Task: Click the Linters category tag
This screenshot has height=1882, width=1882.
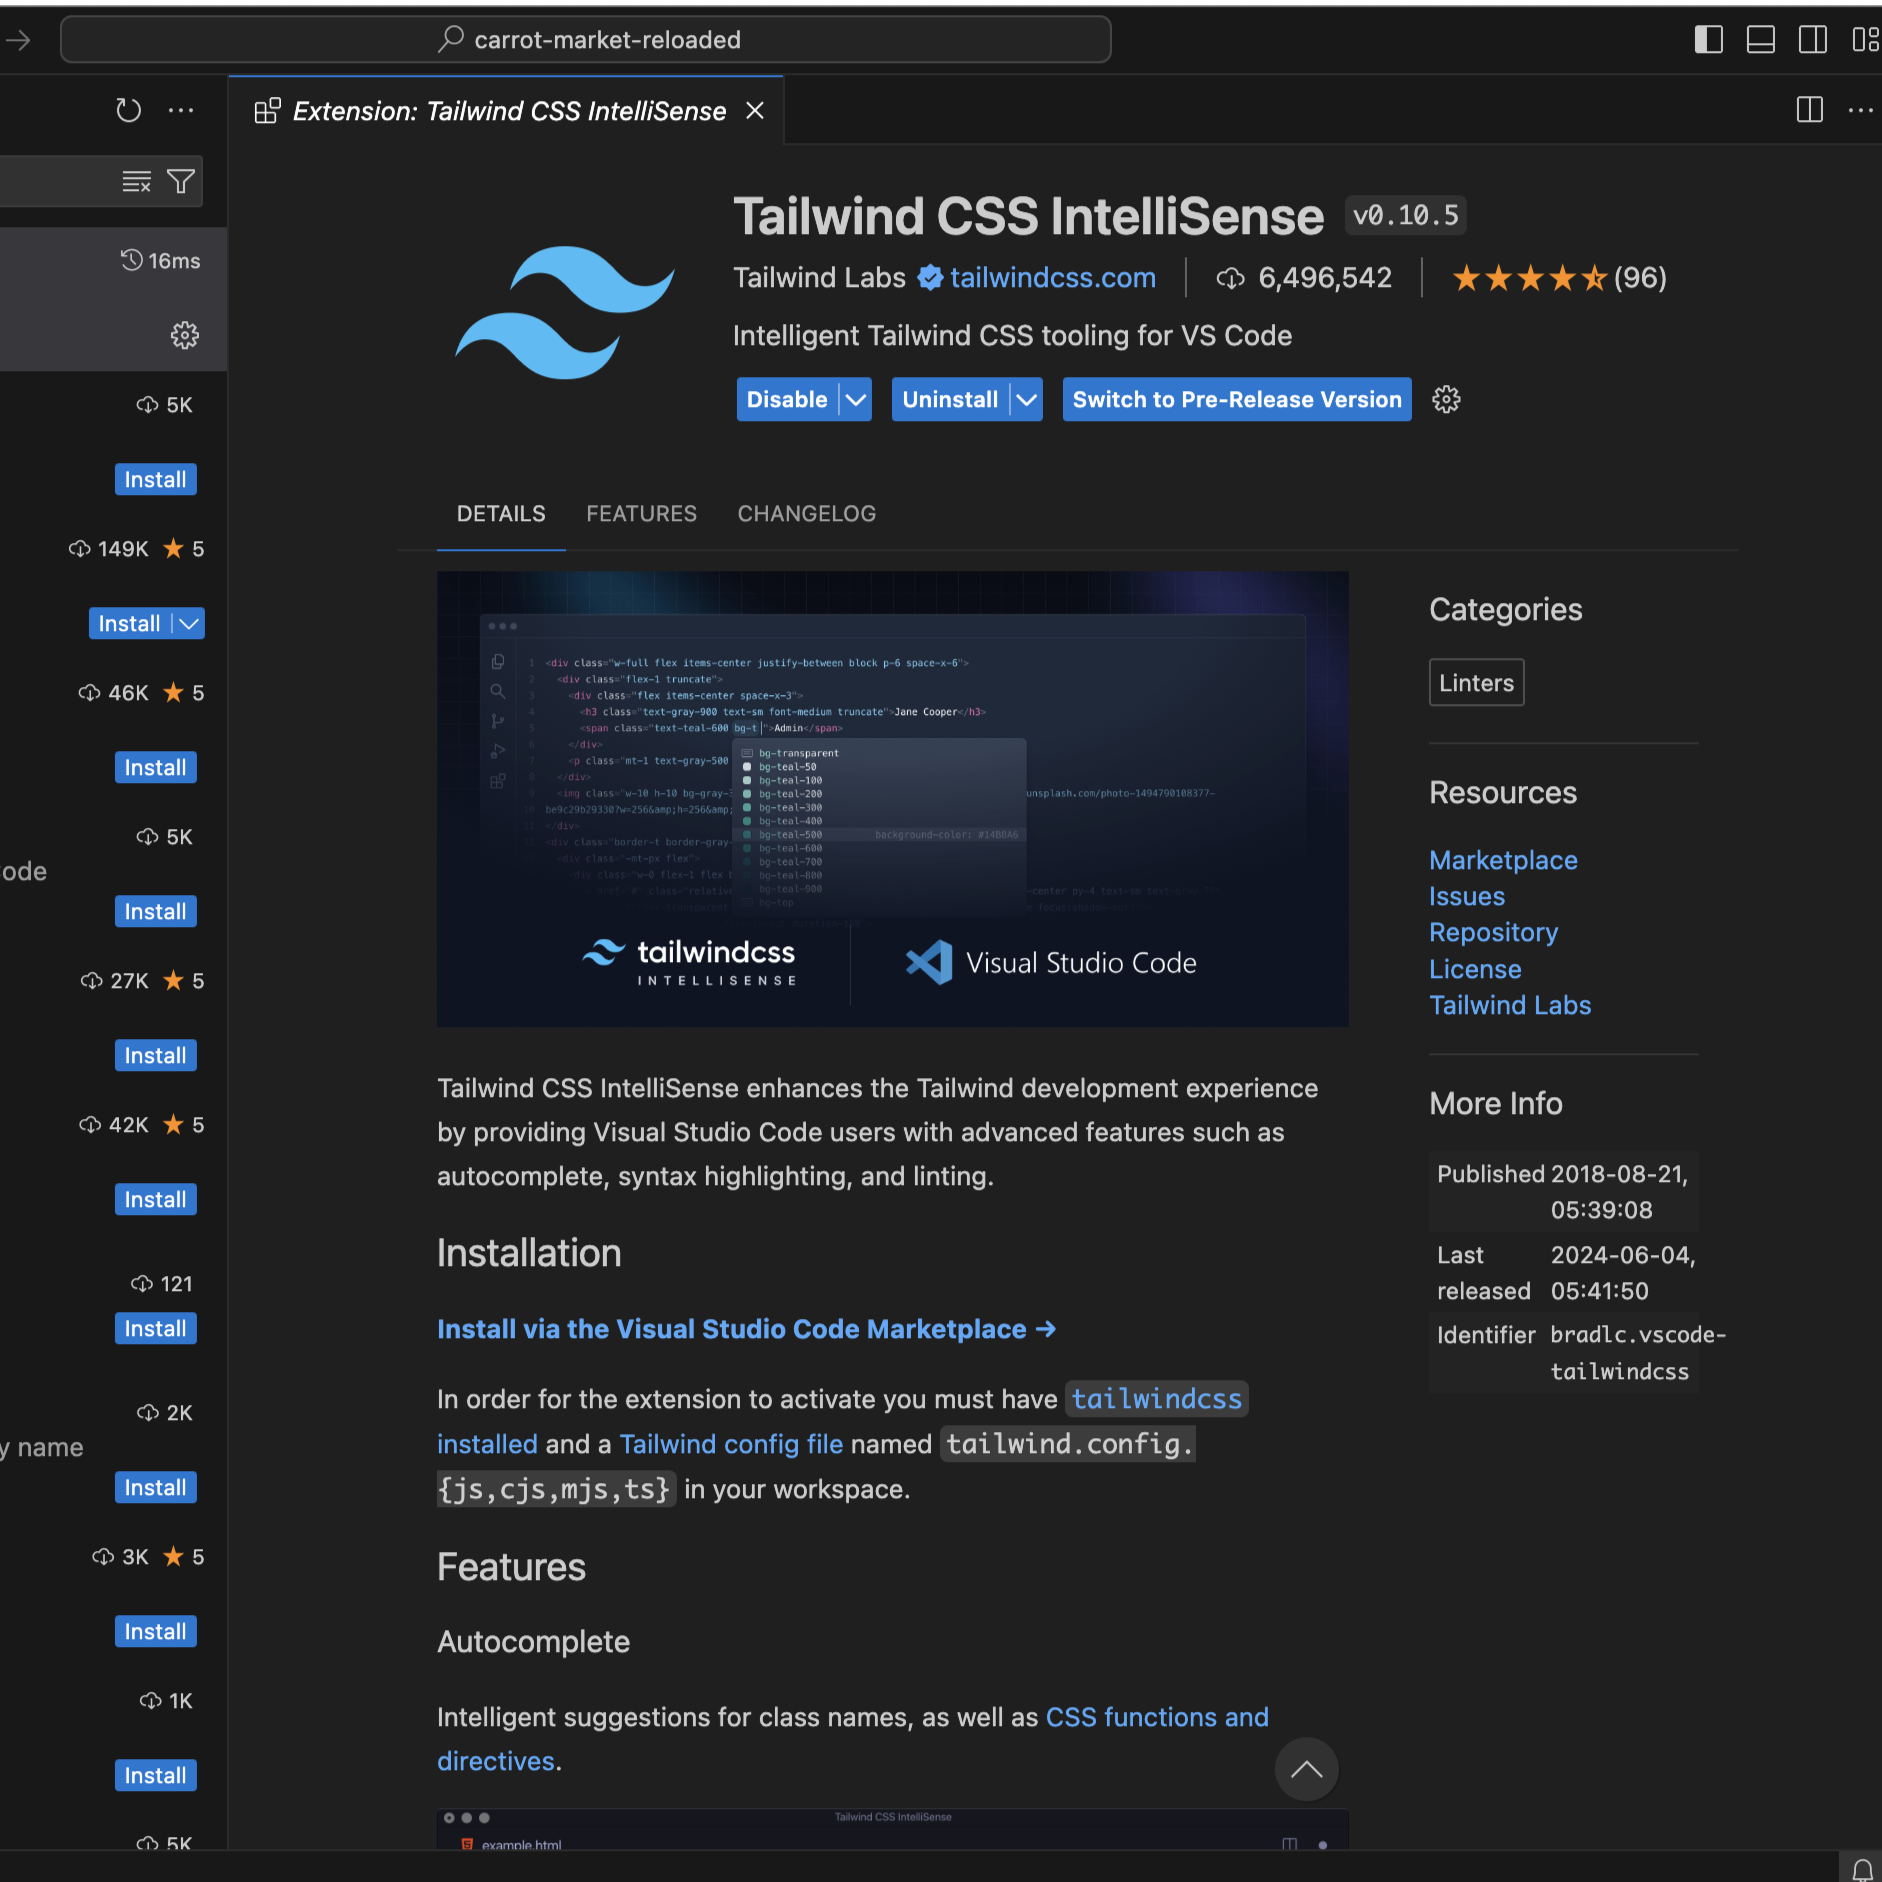Action: coord(1476,683)
